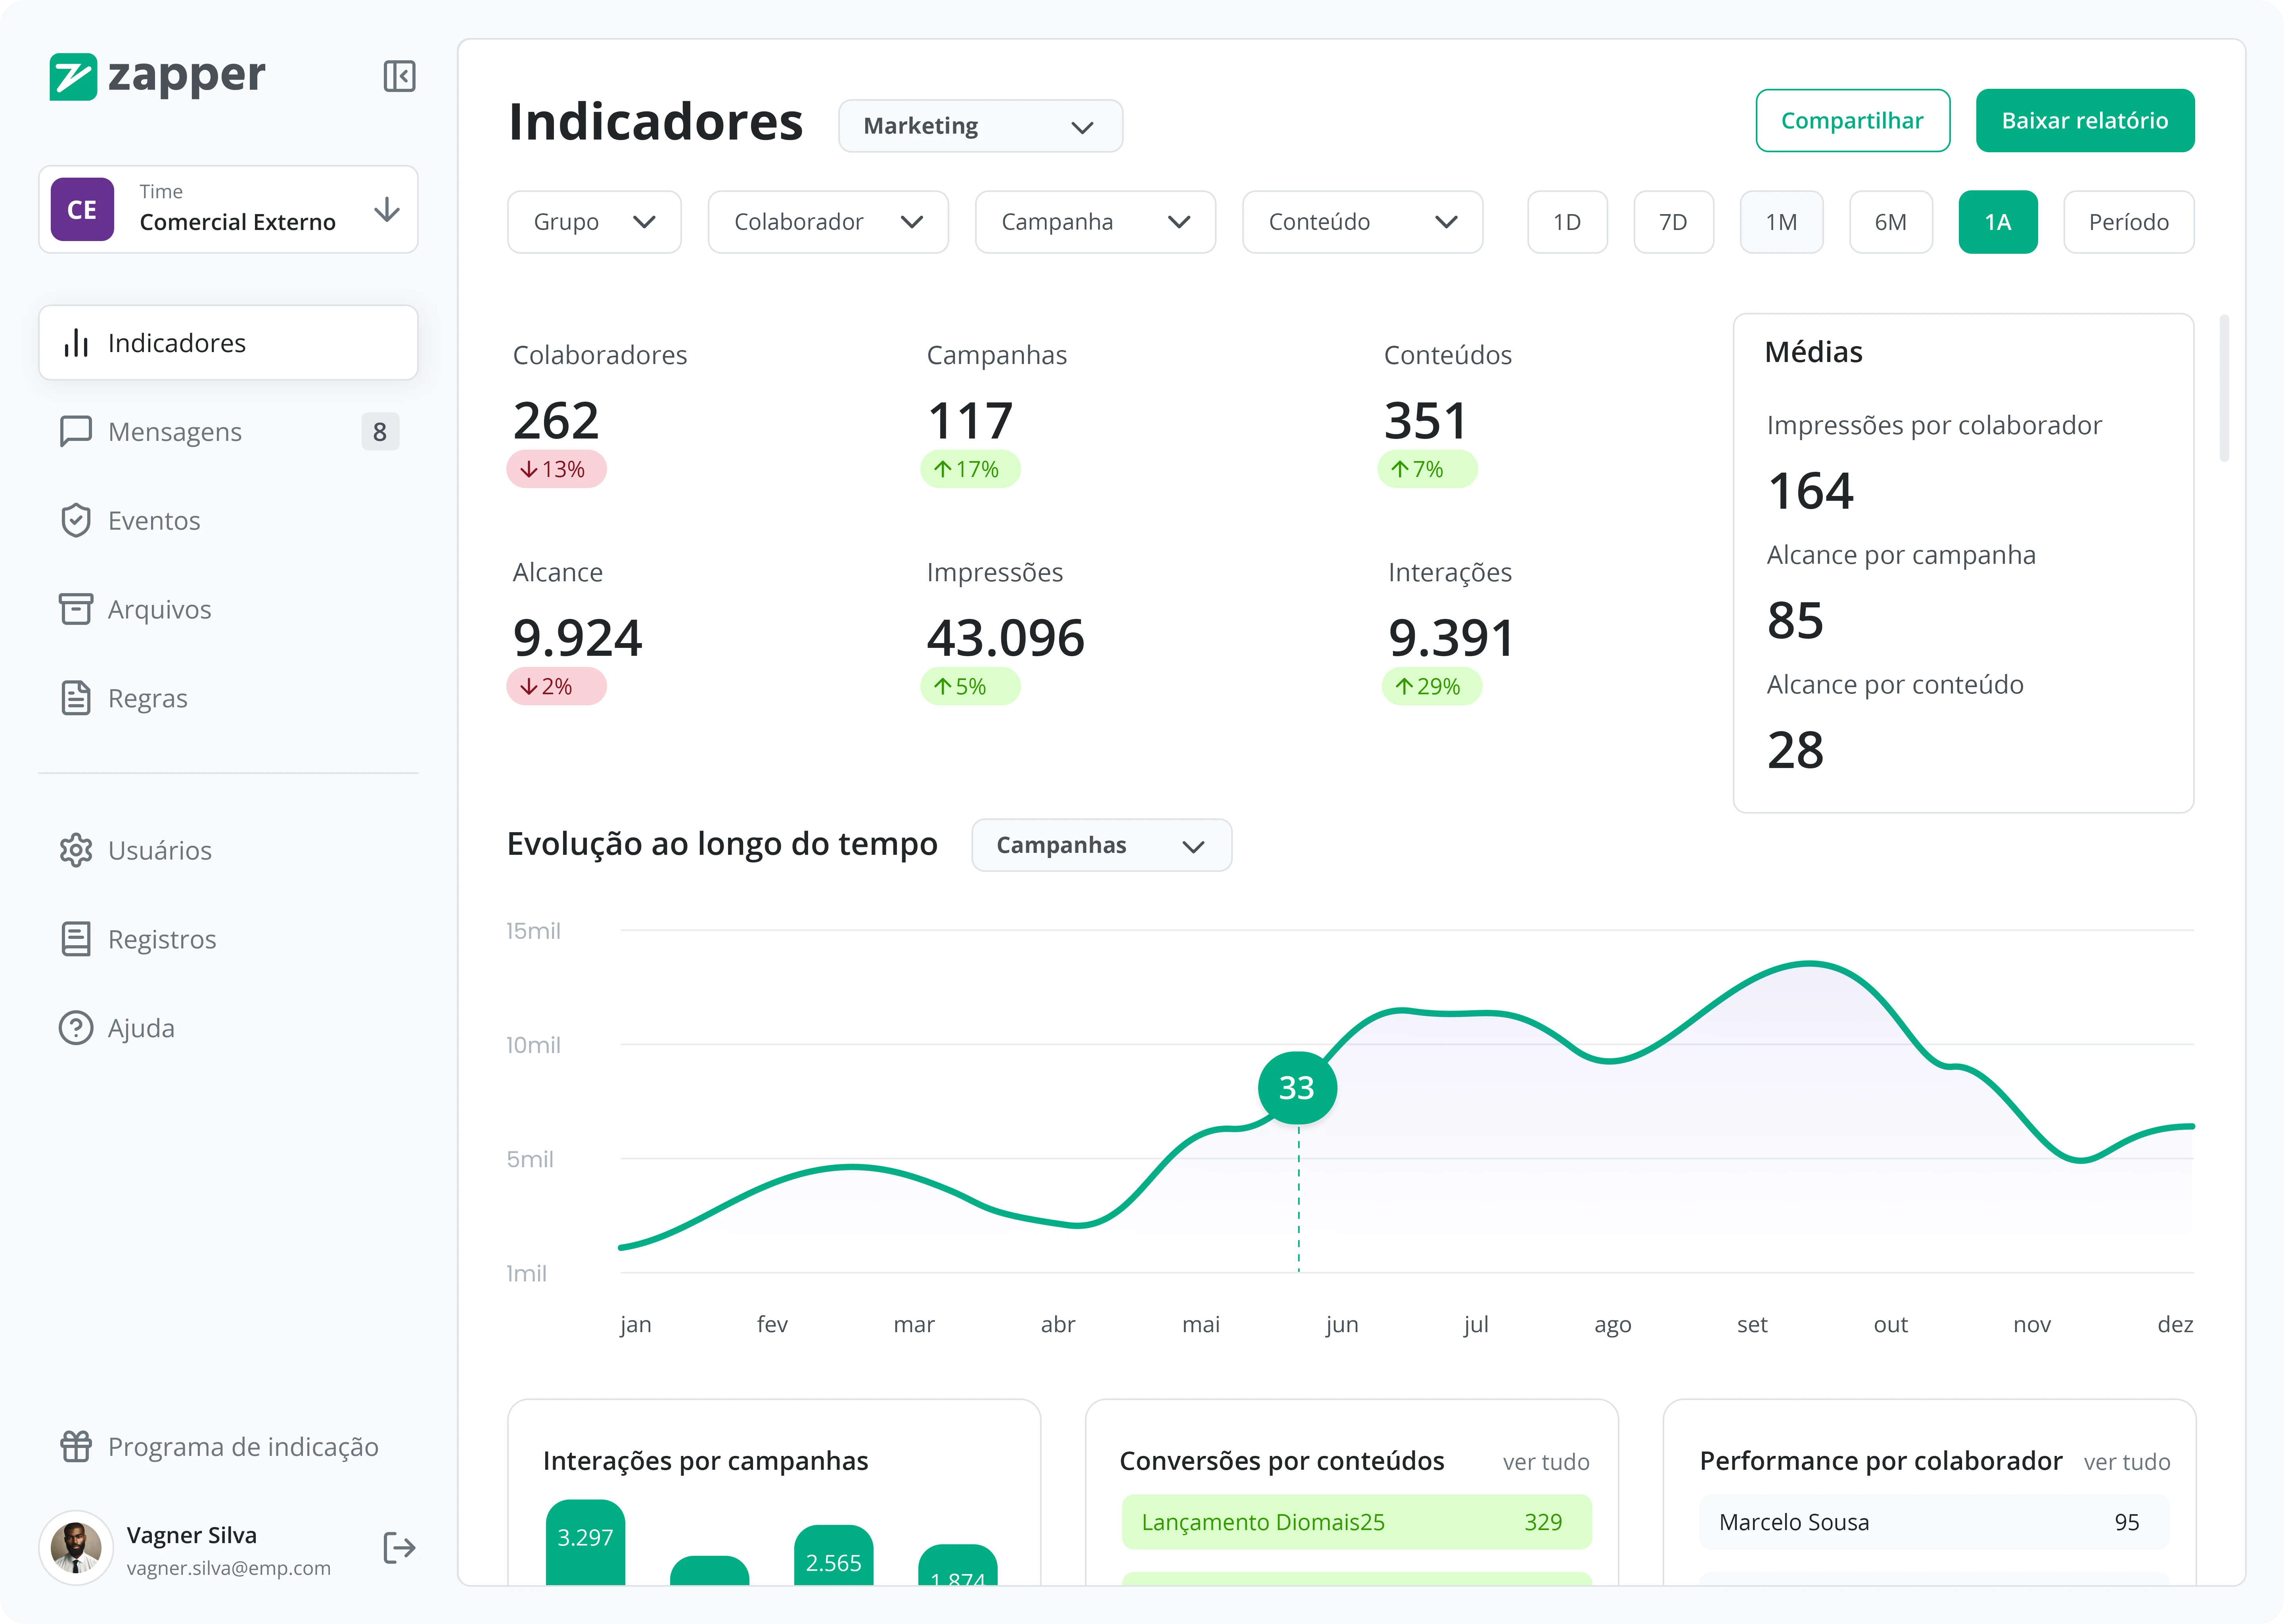2284x1624 pixels.
Task: Click the Compartilhar button
Action: tap(1852, 121)
